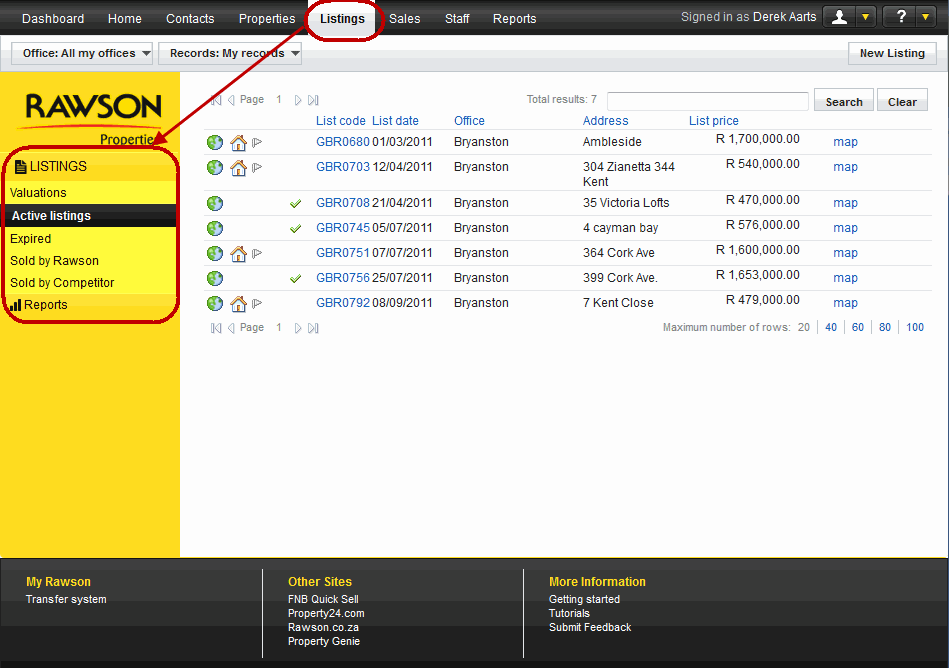Screen dimensions: 949x668
Task: Click the house icon for listing GBR0792
Action: click(x=238, y=304)
